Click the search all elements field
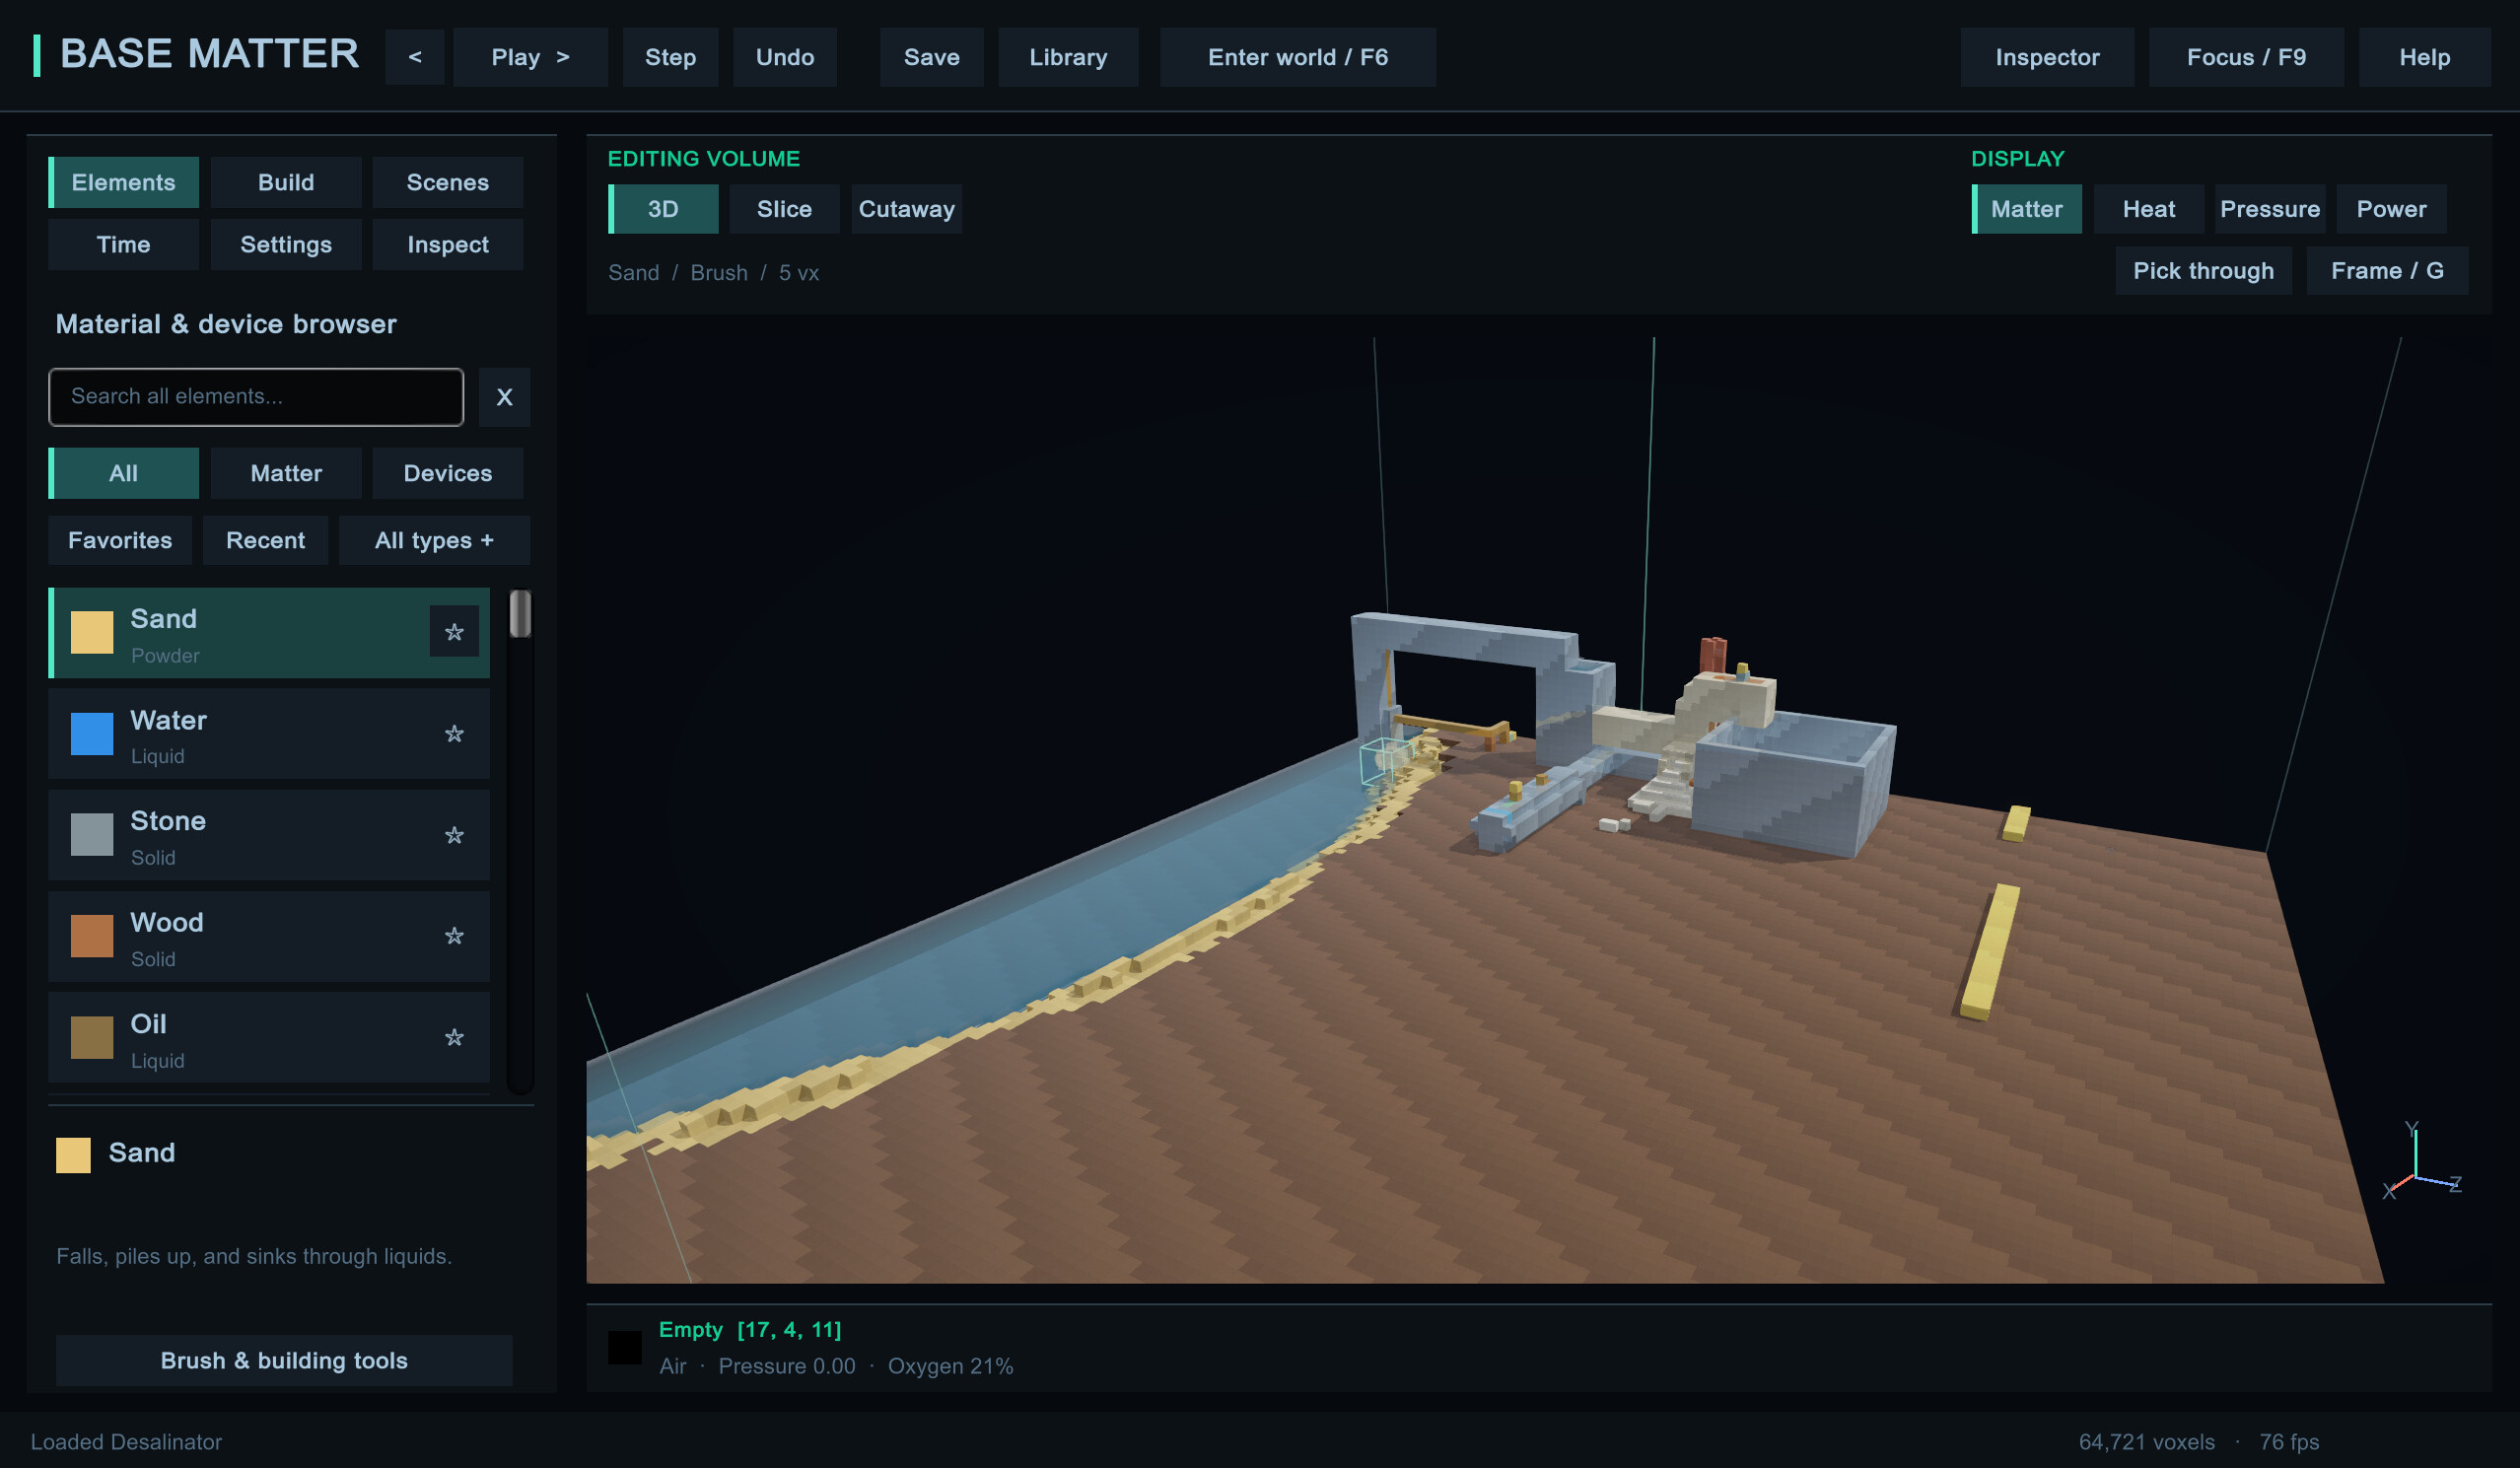2520x1468 pixels. (256, 397)
